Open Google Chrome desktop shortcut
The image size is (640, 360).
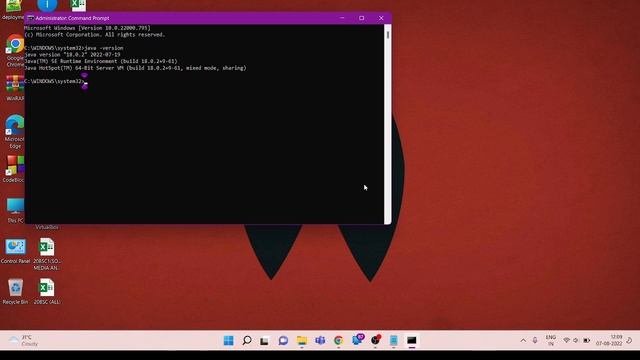pos(15,50)
